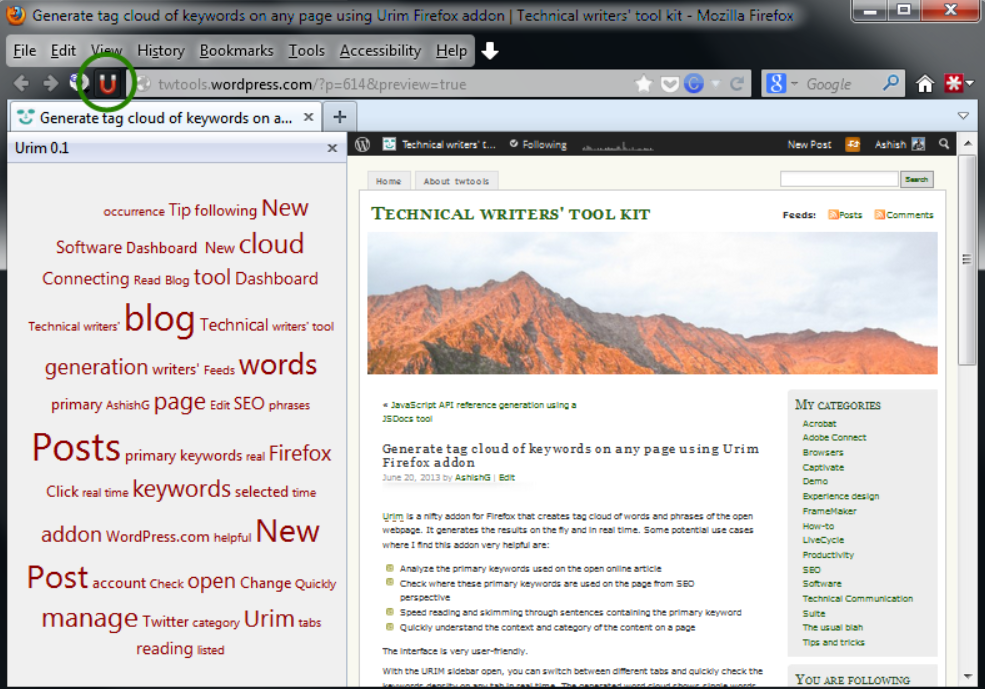Open the File menu
The width and height of the screenshot is (985, 689).
[x=24, y=51]
